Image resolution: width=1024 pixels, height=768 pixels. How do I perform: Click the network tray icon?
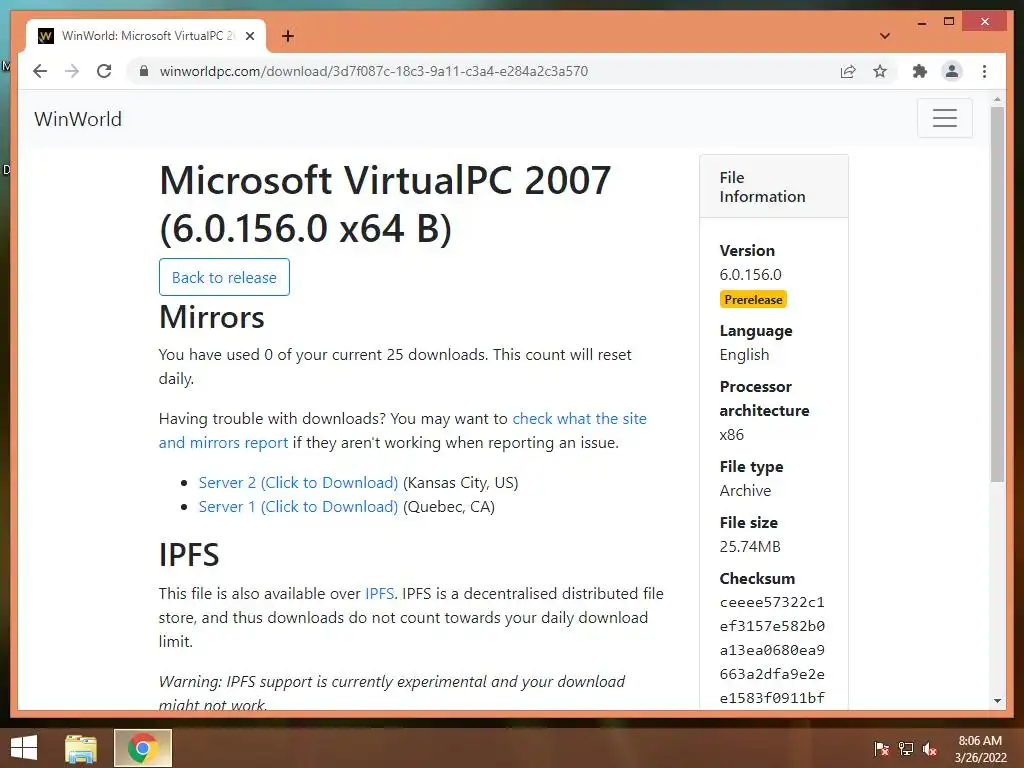906,749
